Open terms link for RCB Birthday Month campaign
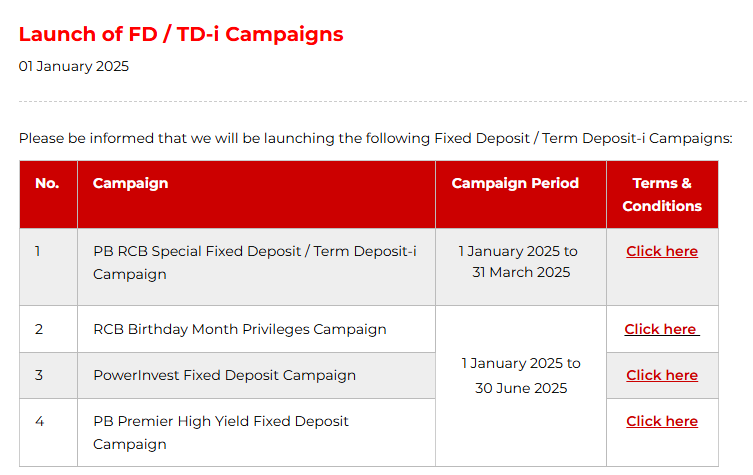Screen dimensions: 753x475 (661, 329)
